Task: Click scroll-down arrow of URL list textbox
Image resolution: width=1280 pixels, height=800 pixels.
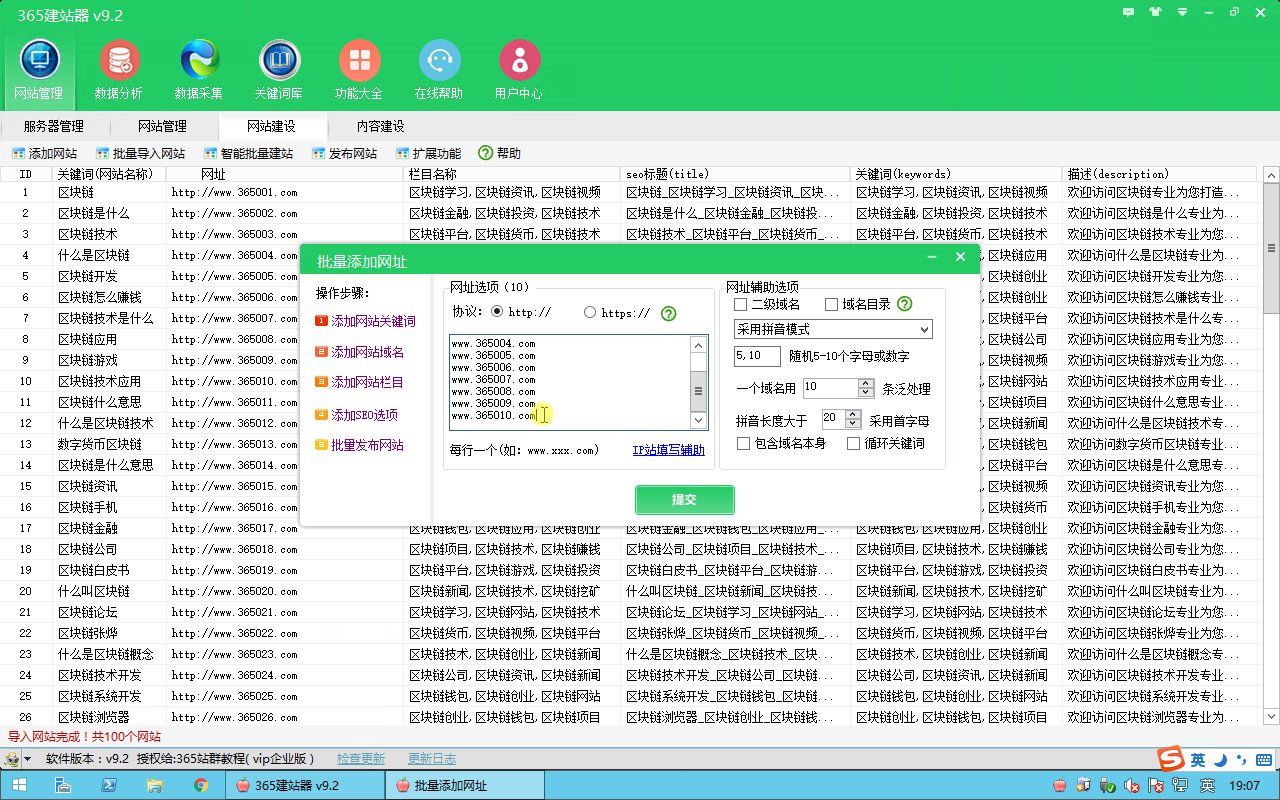Action: [x=699, y=421]
